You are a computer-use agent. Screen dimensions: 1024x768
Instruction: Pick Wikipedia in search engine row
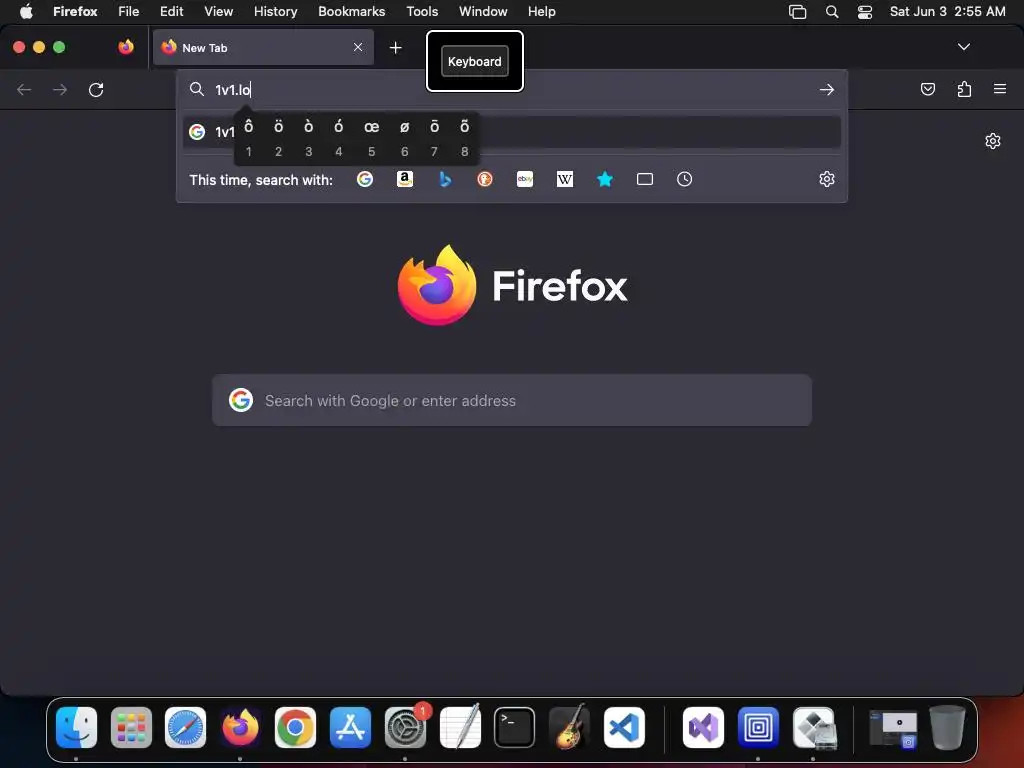click(x=565, y=179)
